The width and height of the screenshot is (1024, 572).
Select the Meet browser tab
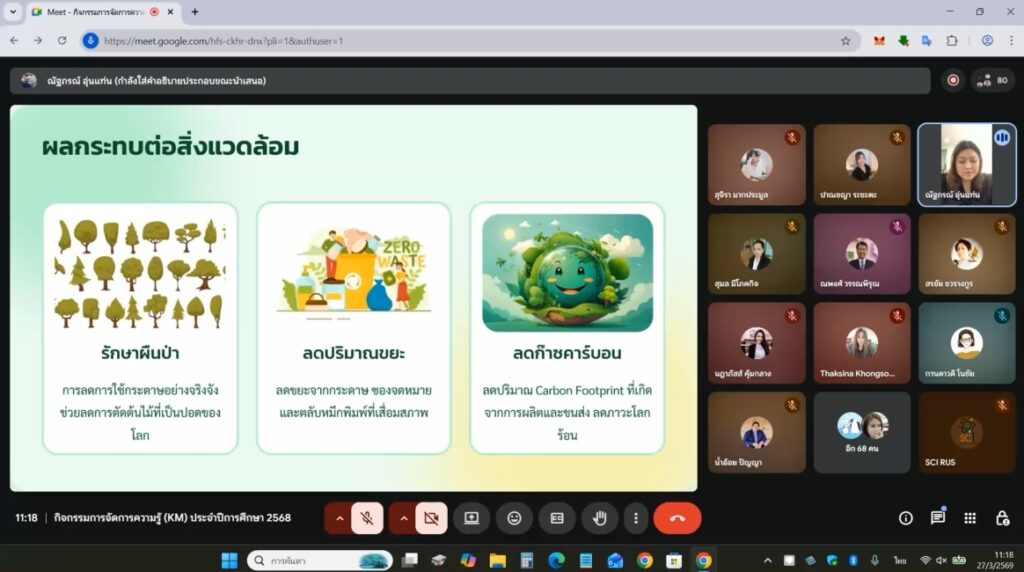tap(95, 12)
